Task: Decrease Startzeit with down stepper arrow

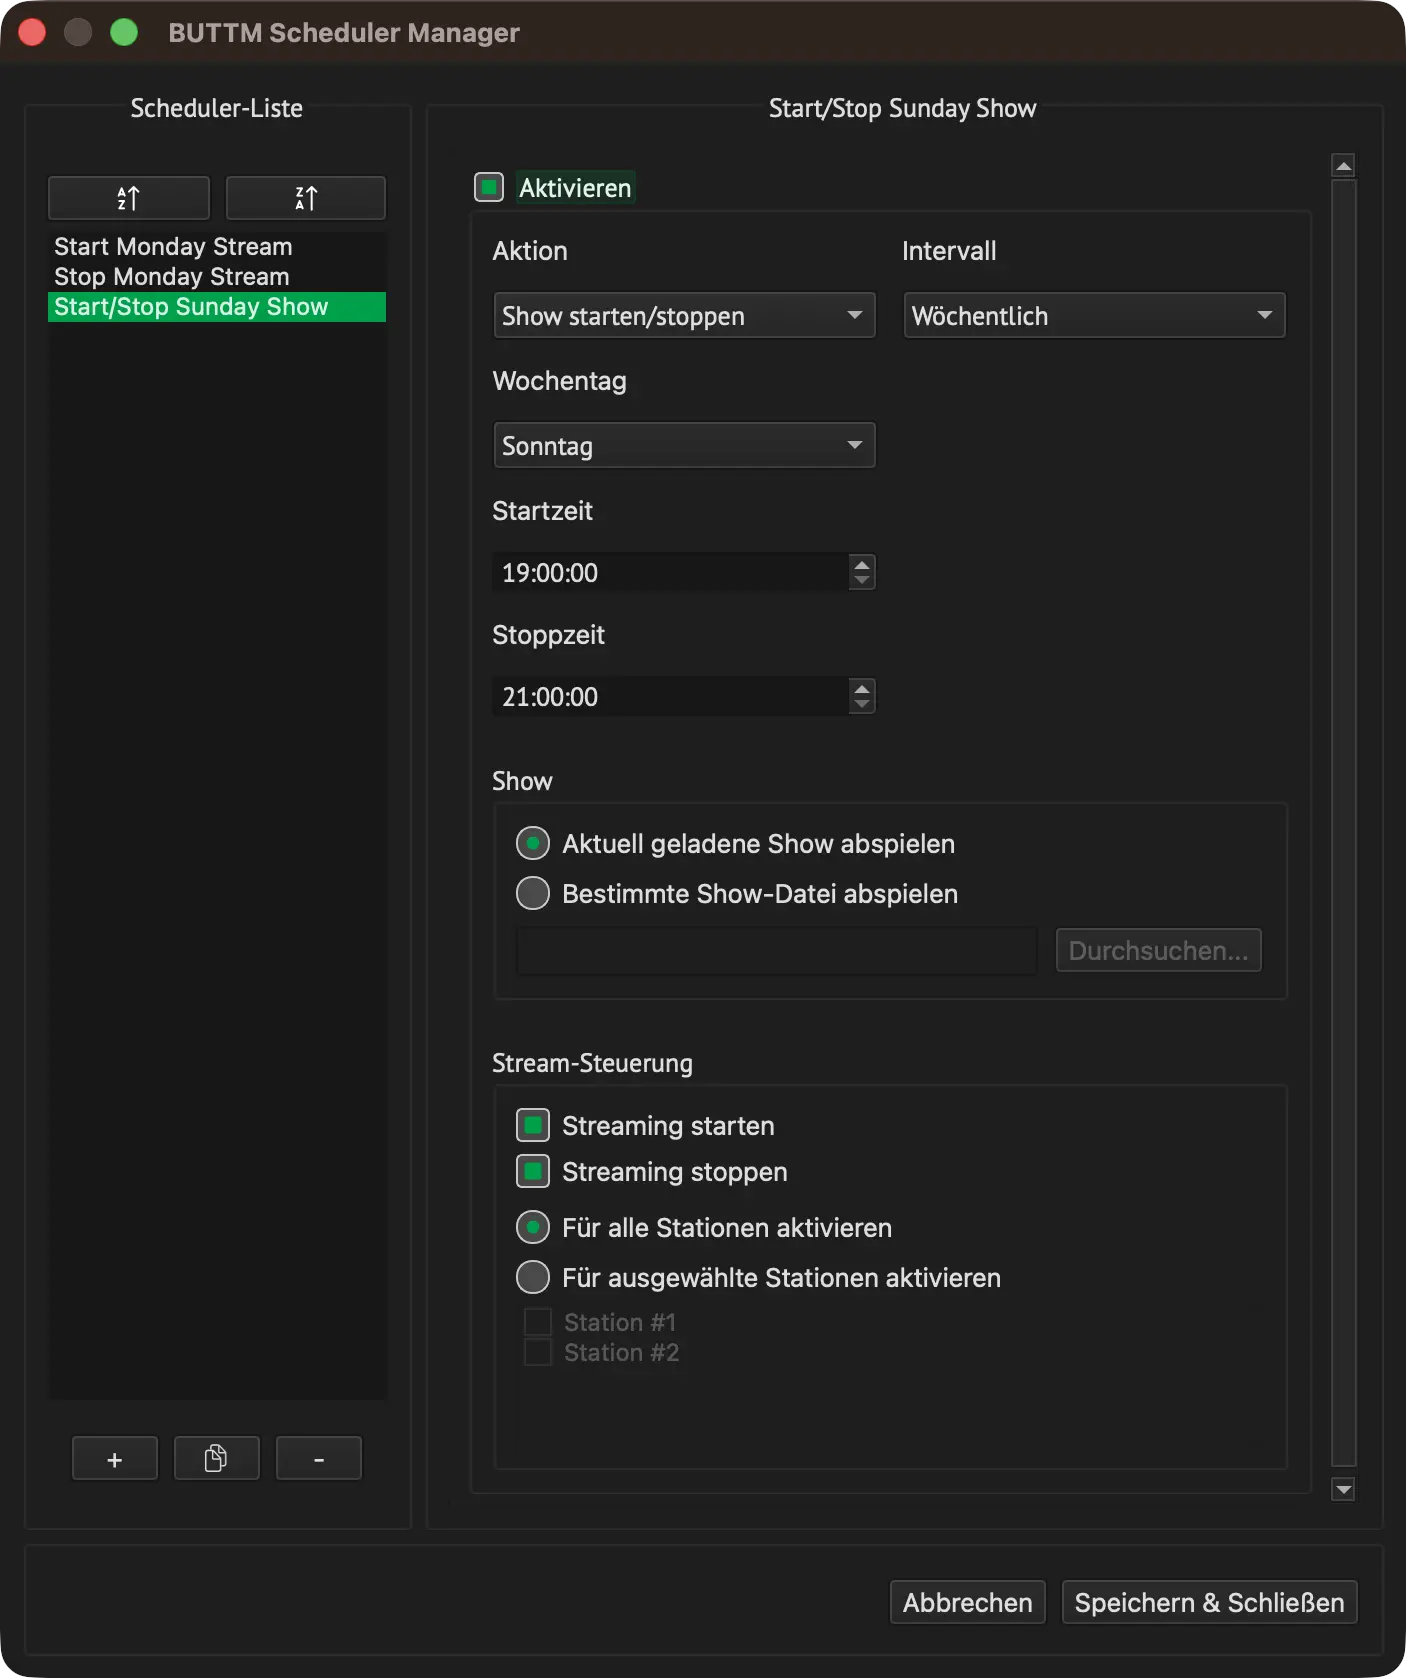Action: pyautogui.click(x=862, y=581)
